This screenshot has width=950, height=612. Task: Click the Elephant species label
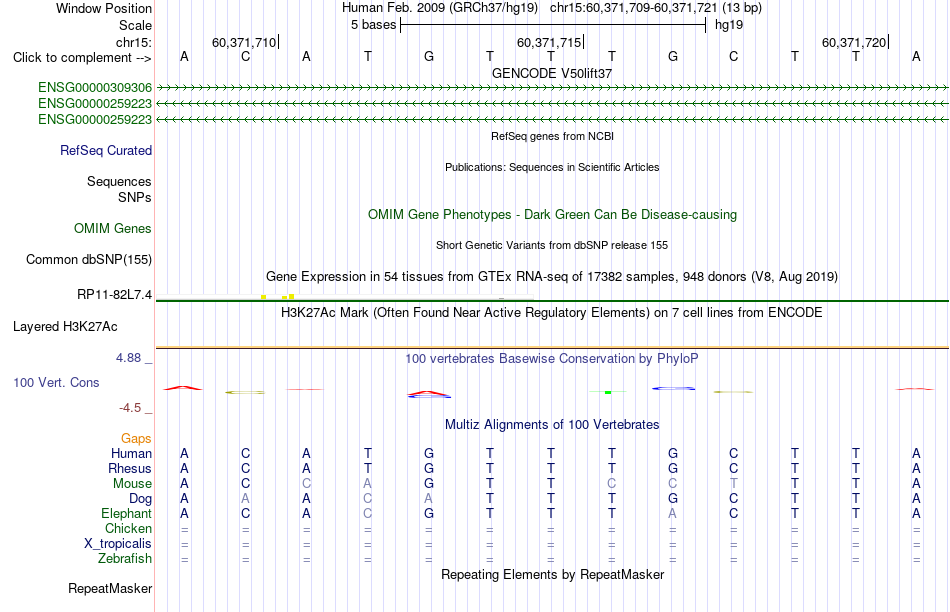pos(126,513)
